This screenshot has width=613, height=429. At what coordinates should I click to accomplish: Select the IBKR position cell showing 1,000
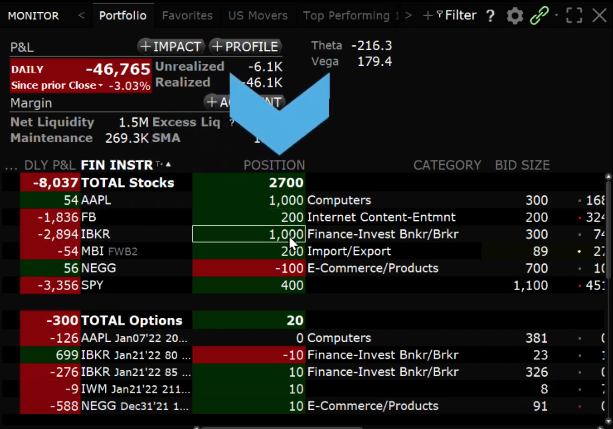[248, 234]
